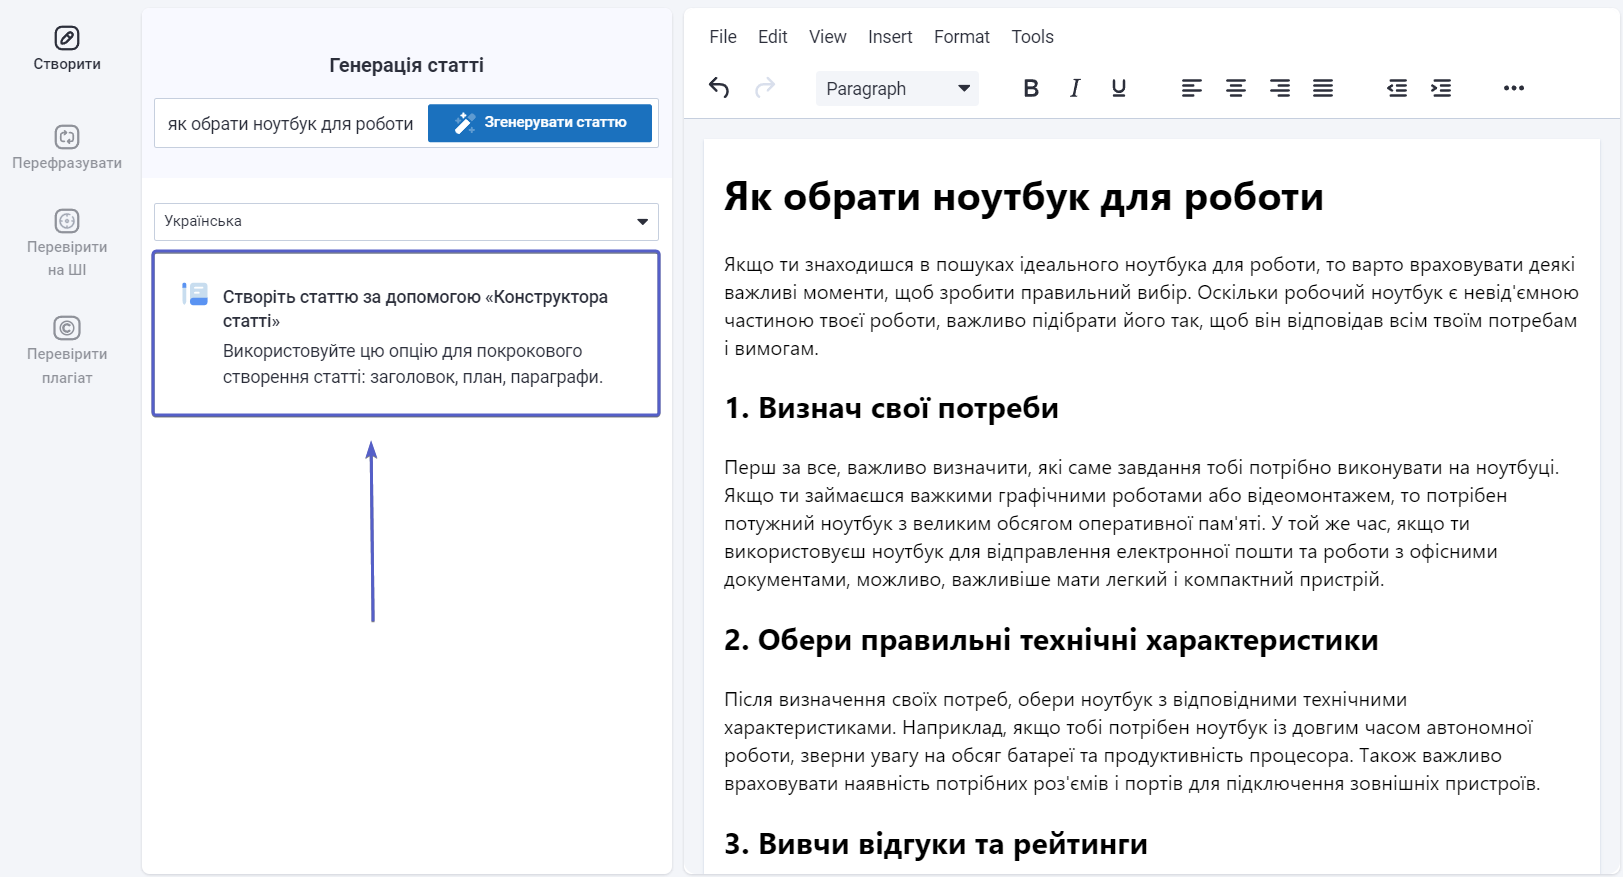1623x877 pixels.
Task: Open Перевірити на ШІ checker
Action: pyautogui.click(x=67, y=243)
